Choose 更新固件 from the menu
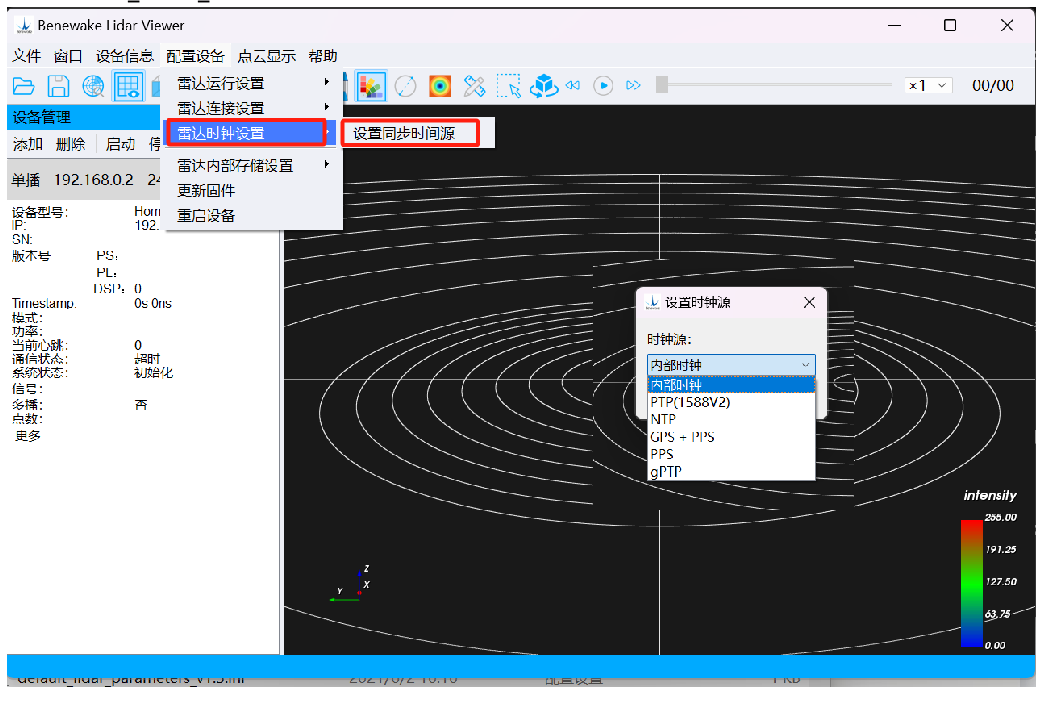 252,190
